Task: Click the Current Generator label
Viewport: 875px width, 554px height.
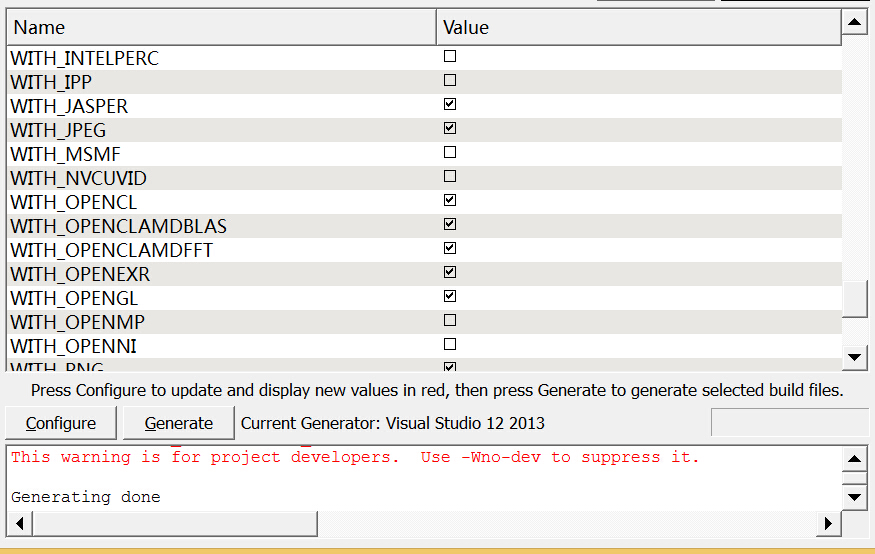Action: (x=392, y=423)
